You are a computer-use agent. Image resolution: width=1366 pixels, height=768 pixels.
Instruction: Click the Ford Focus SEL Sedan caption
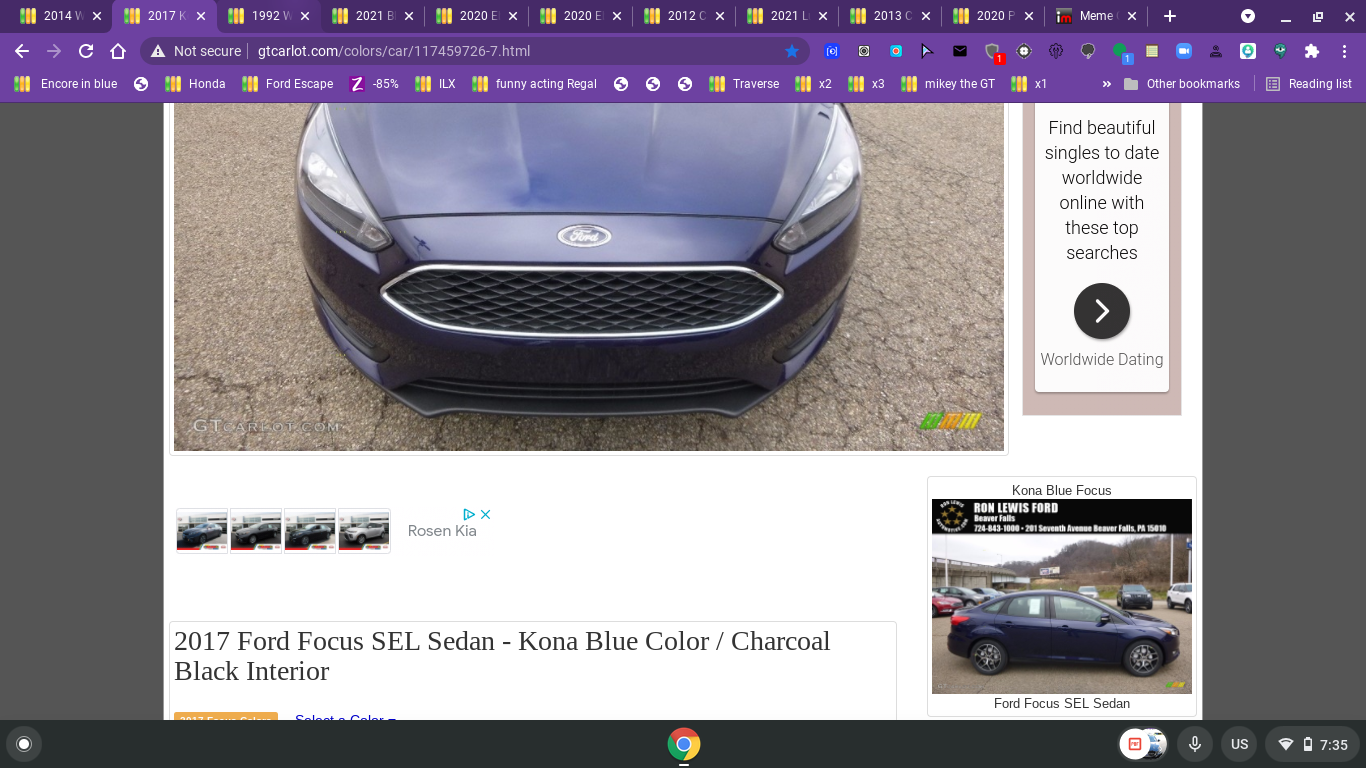(x=1062, y=703)
